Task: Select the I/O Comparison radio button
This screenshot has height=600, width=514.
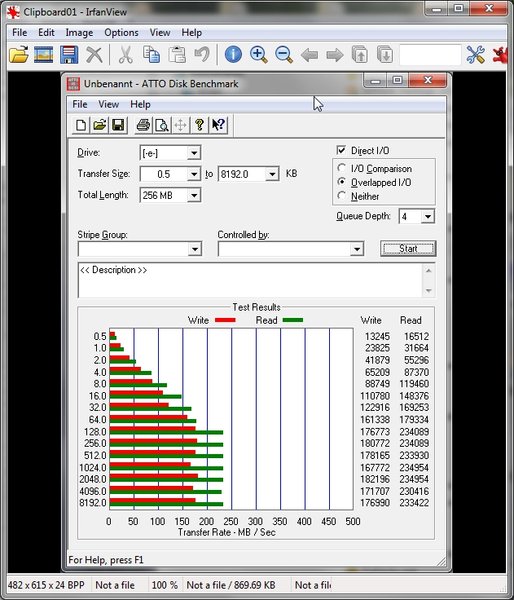Action: pos(341,168)
